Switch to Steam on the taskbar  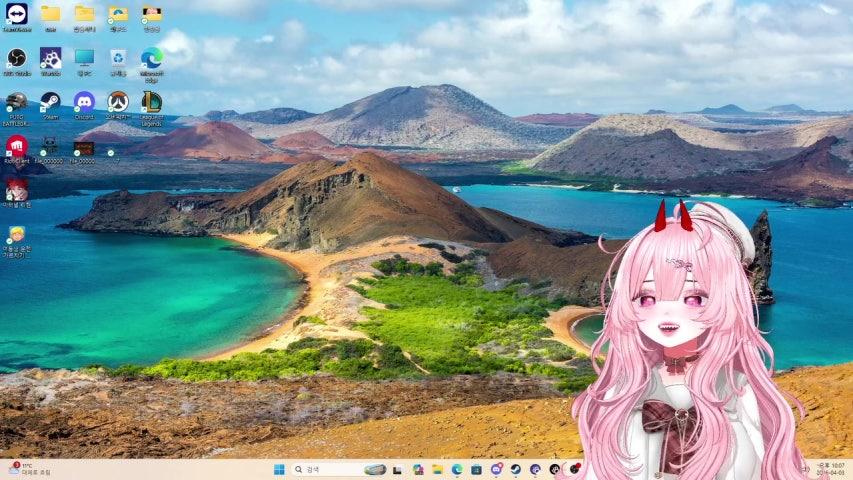coord(516,470)
